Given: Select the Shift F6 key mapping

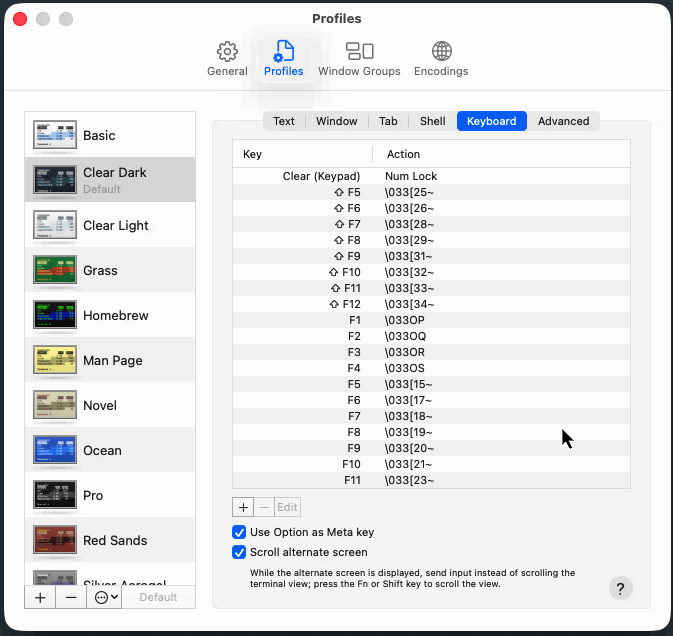Looking at the screenshot, I should [431, 208].
